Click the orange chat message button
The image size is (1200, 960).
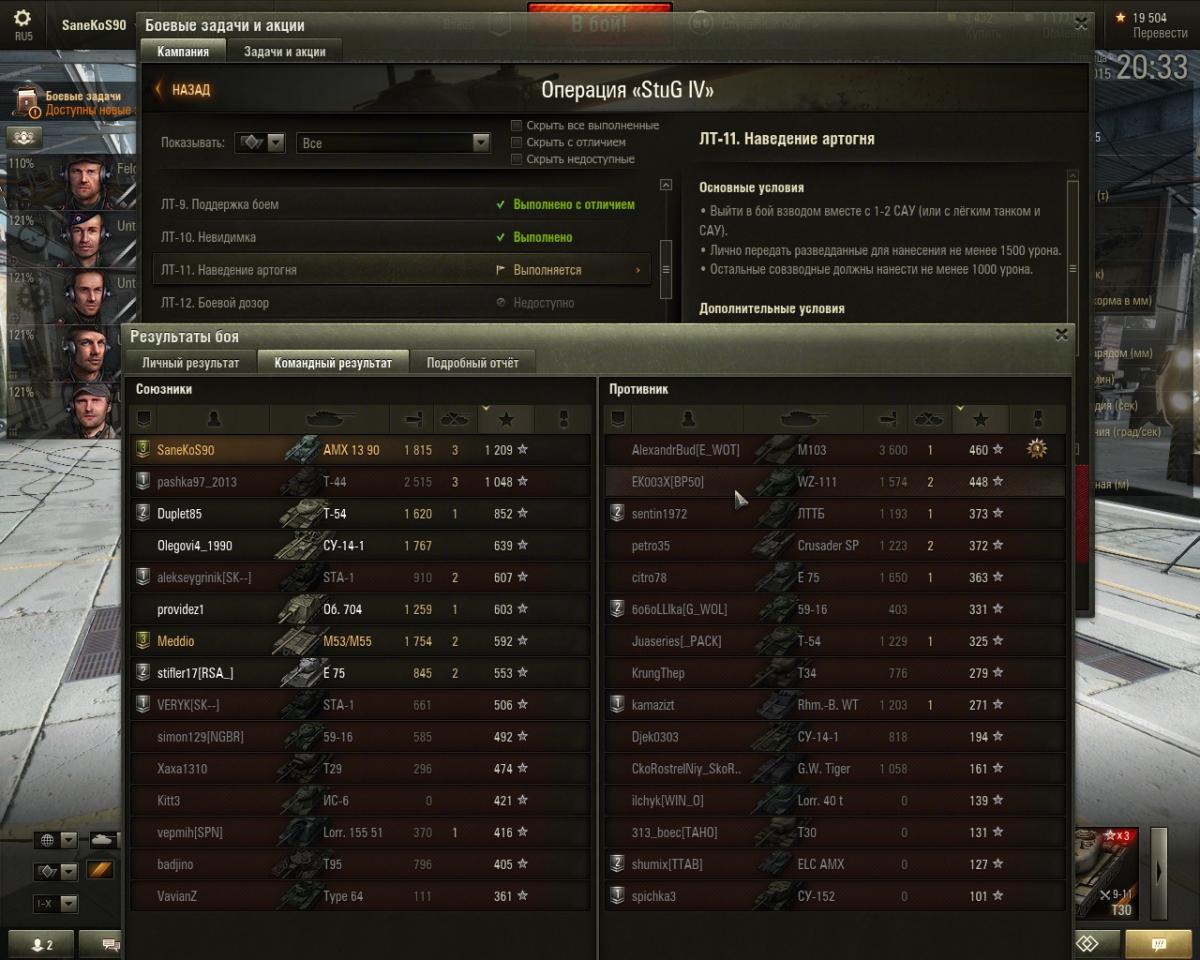point(1158,943)
